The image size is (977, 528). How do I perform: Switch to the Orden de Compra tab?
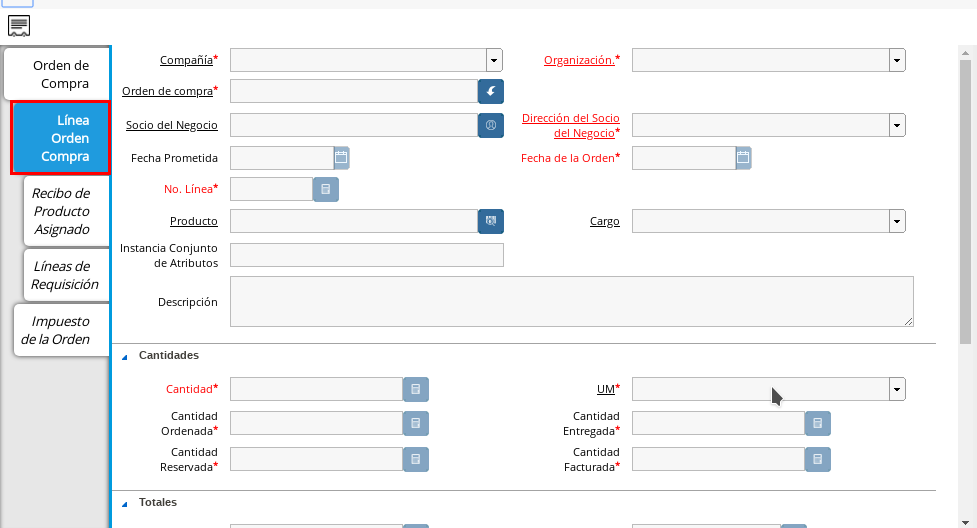[x=60, y=75]
